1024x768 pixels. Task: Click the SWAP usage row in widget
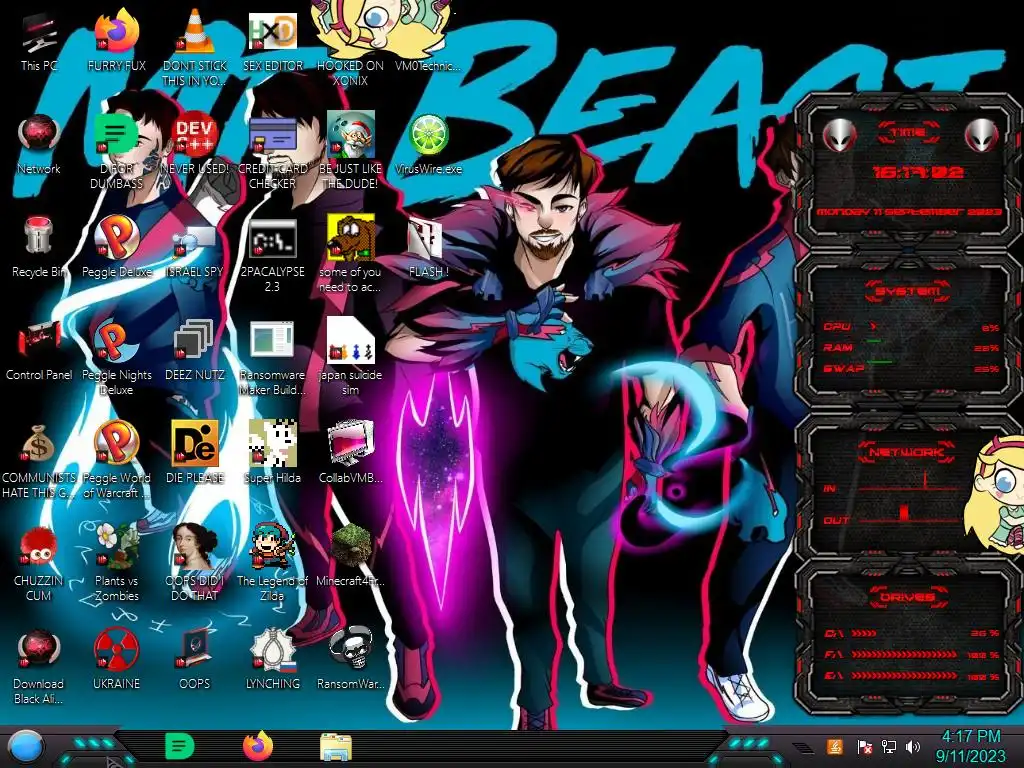coord(911,369)
